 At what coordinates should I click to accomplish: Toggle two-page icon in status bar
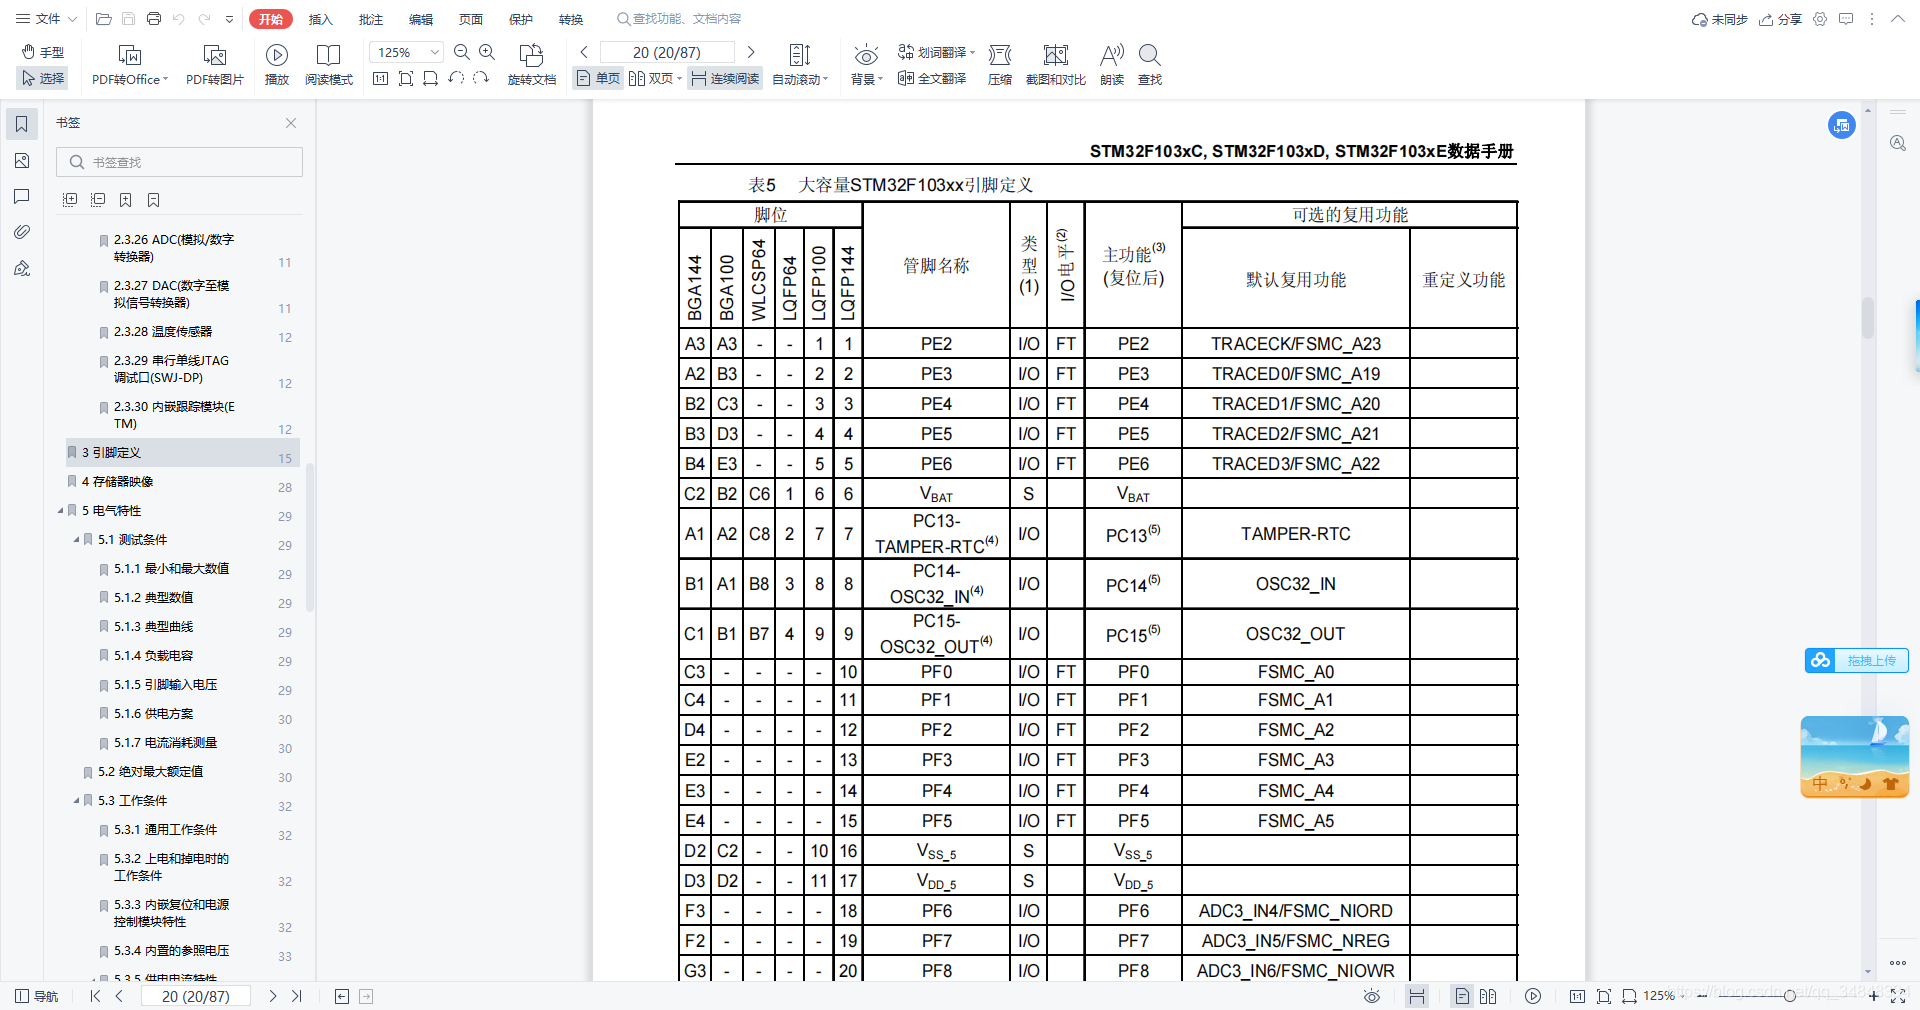(1488, 996)
